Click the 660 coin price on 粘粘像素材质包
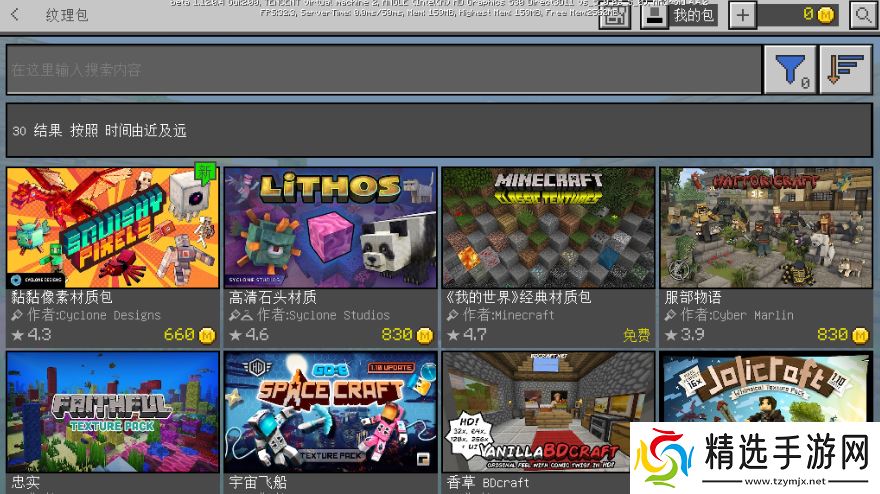 coord(188,335)
